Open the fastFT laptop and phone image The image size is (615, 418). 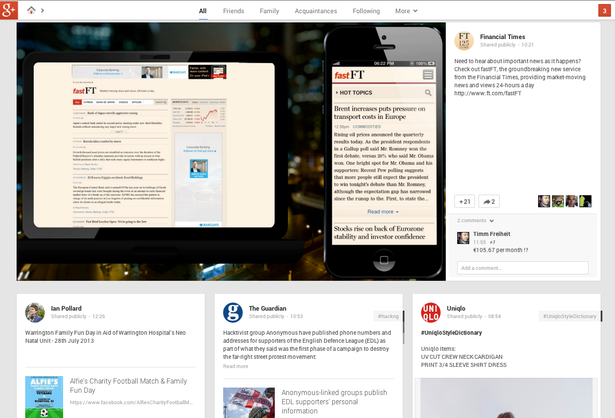coord(231,151)
